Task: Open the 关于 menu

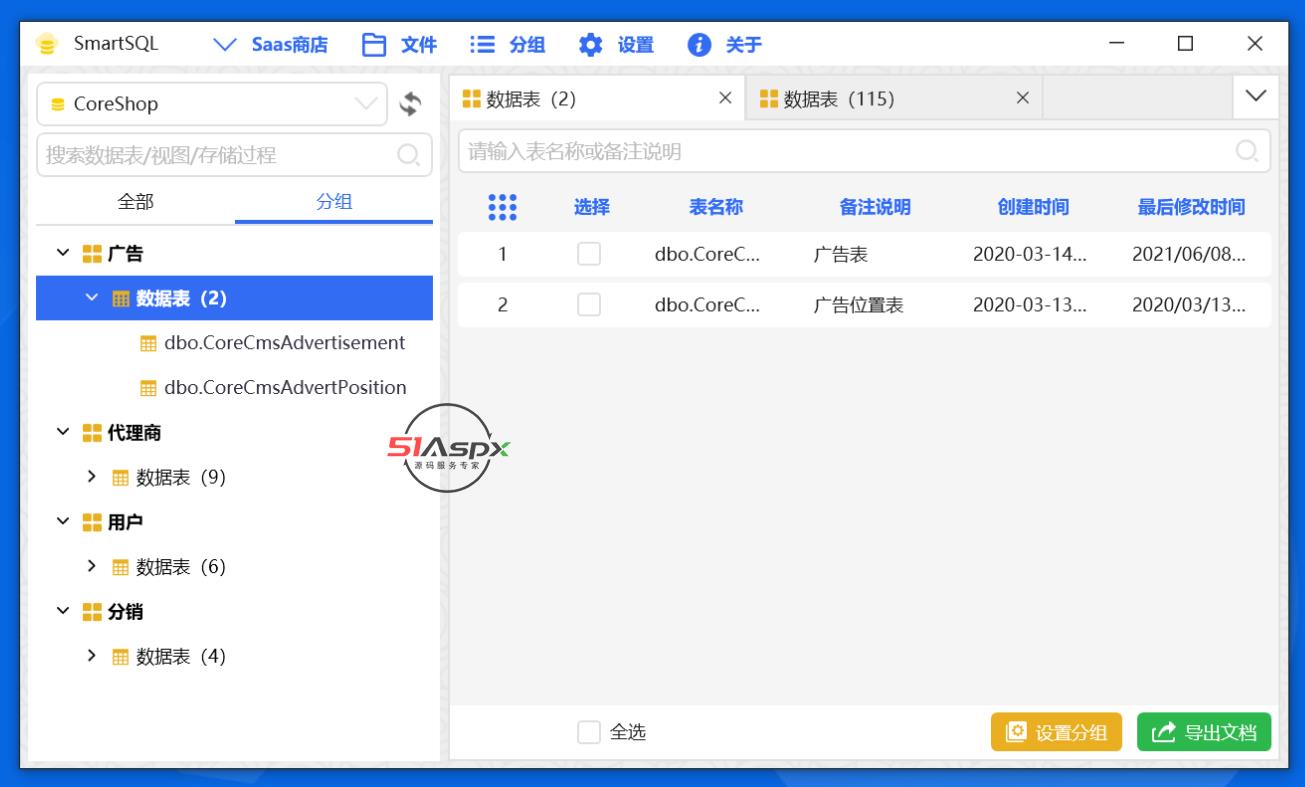Action: pos(725,45)
